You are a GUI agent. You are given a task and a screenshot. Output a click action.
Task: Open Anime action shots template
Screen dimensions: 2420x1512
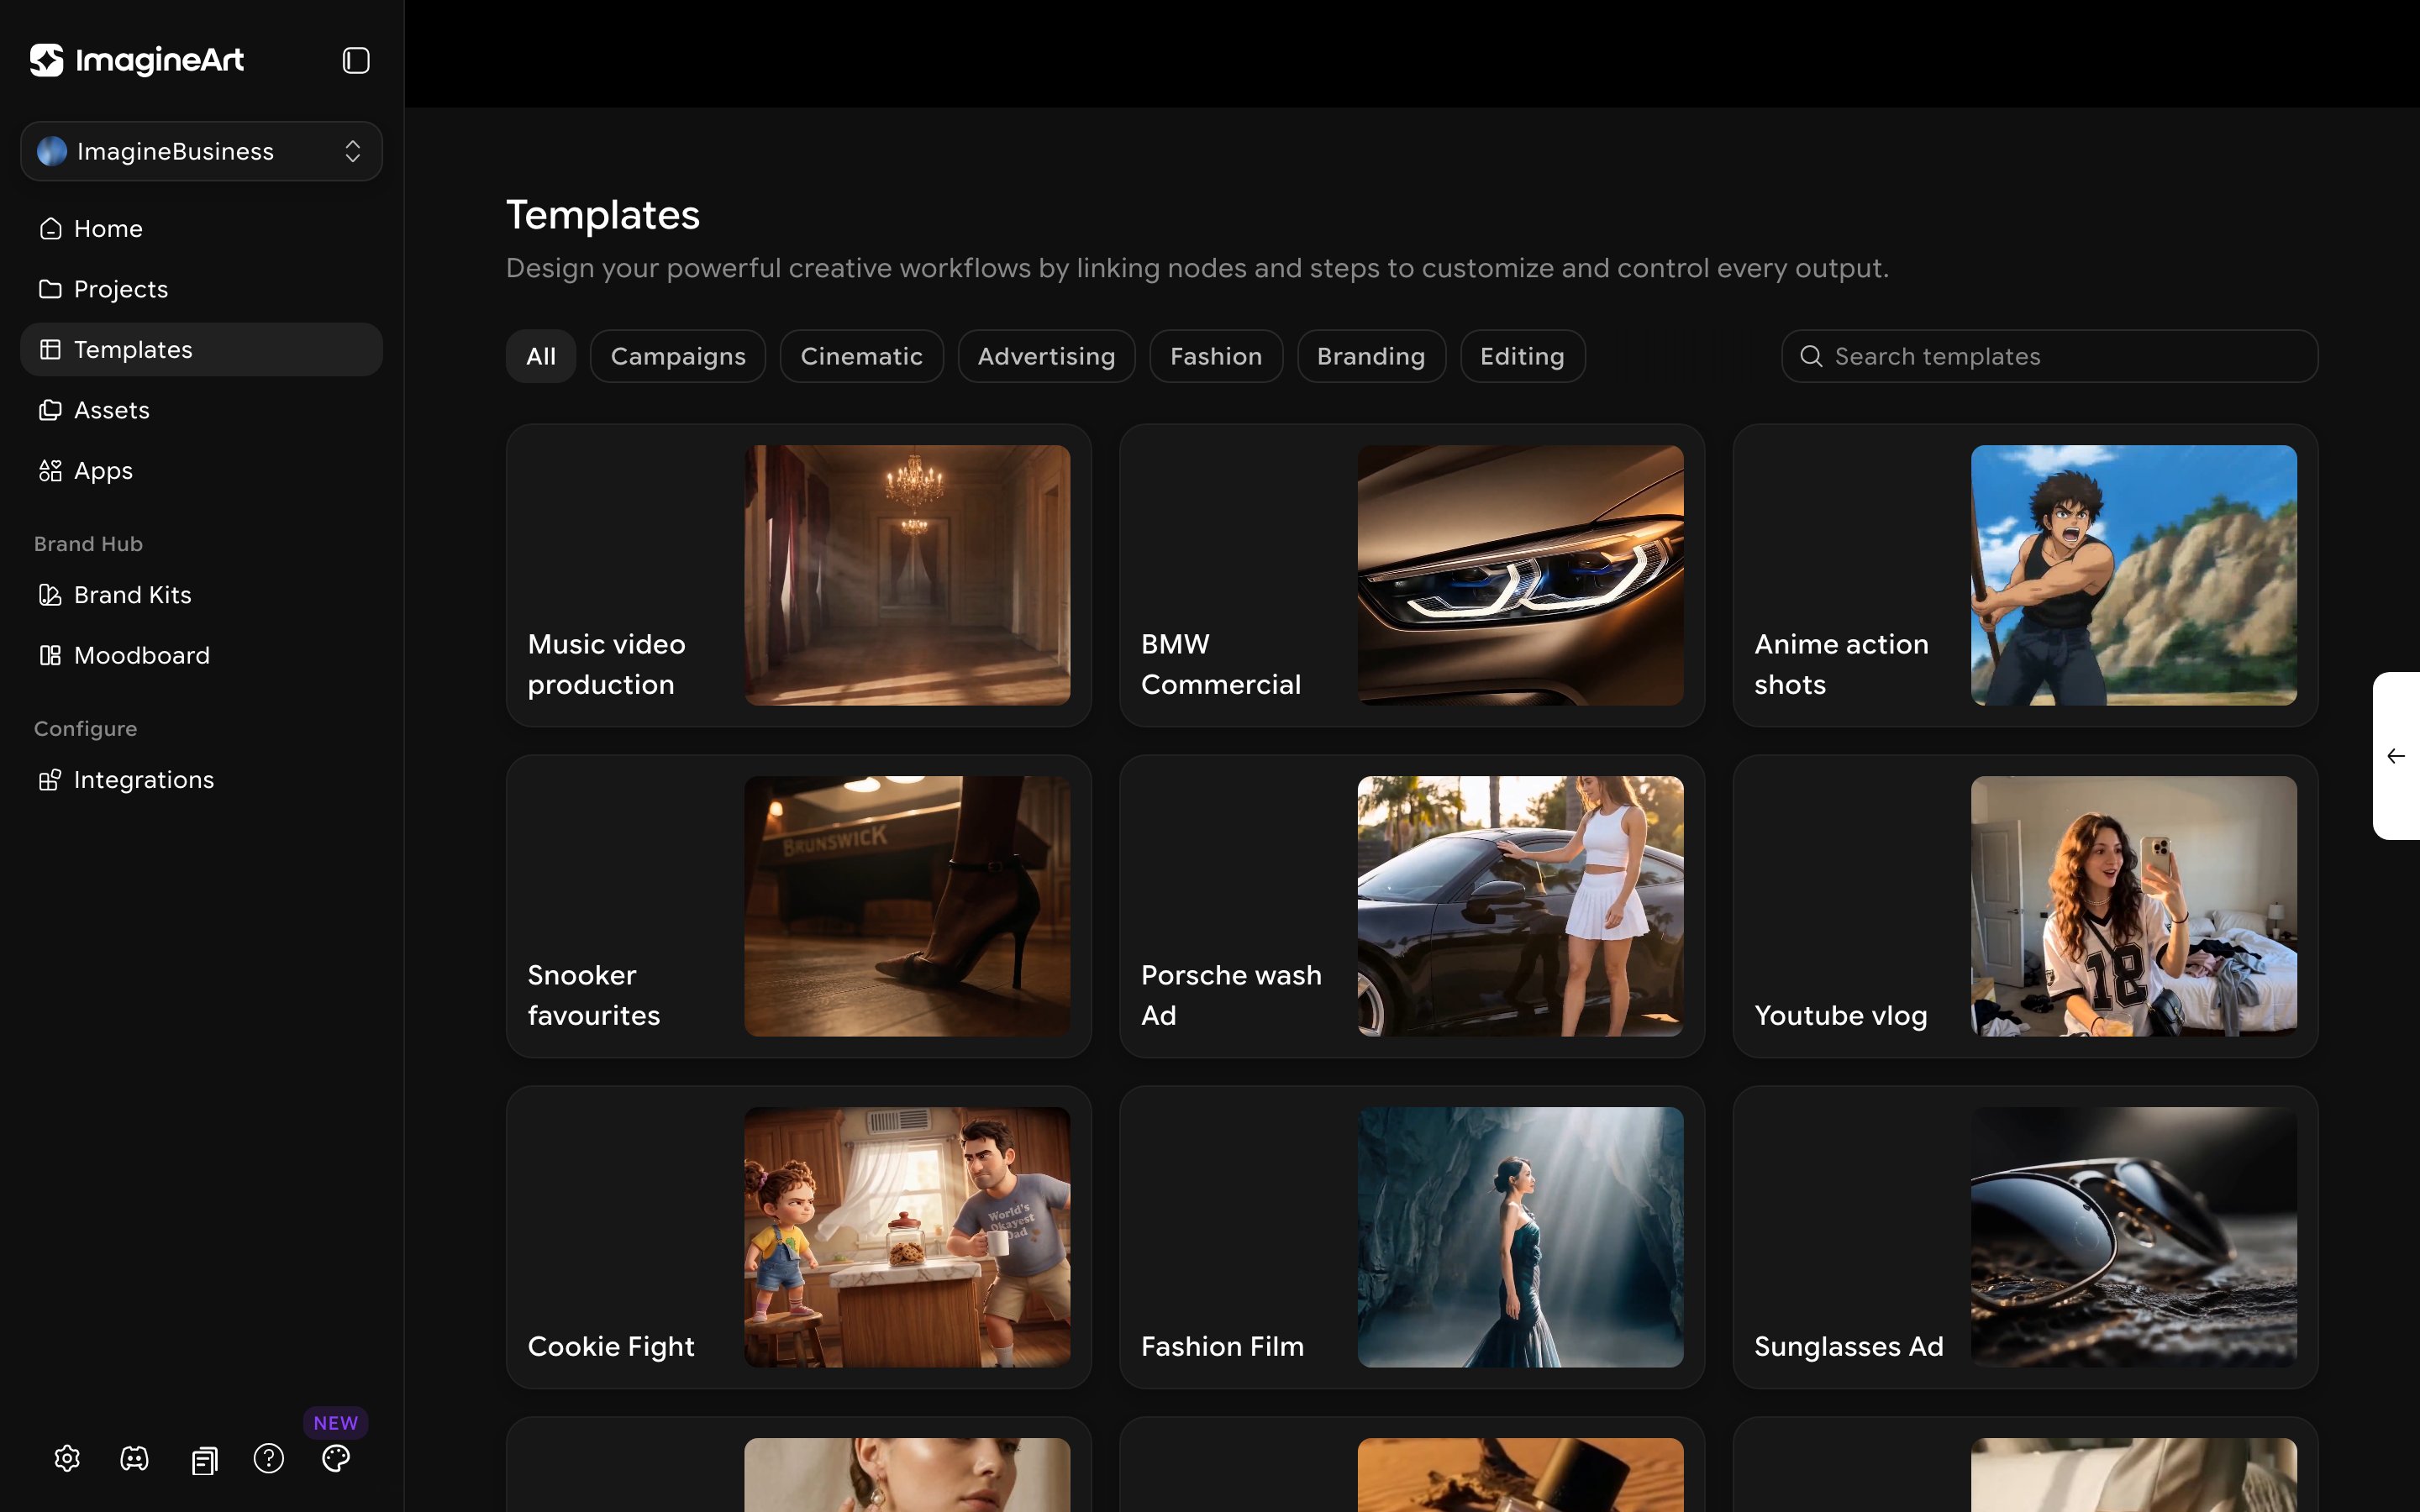click(x=2025, y=575)
